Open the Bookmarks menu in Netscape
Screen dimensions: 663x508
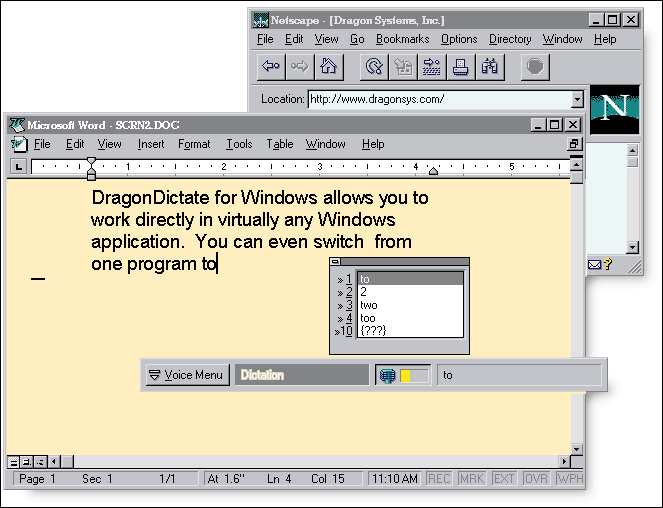click(403, 39)
